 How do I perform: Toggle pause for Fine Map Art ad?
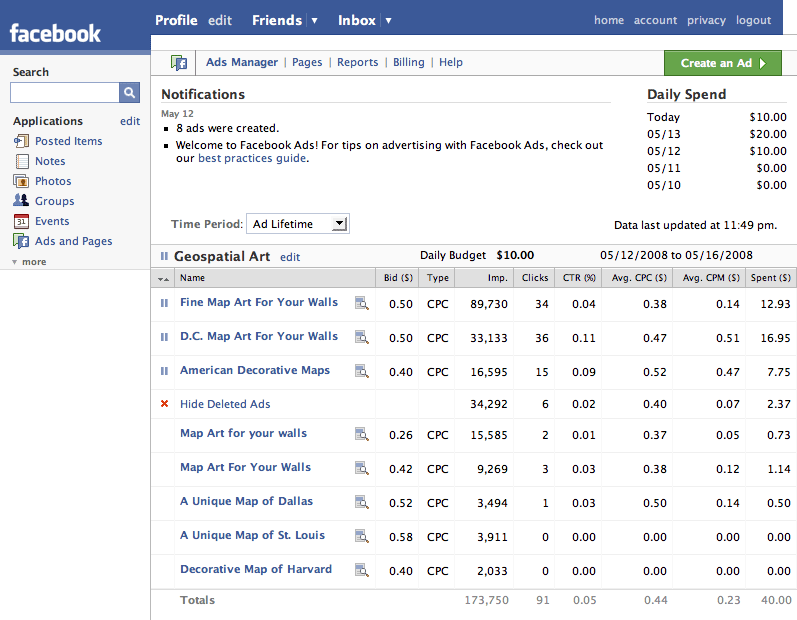164,303
